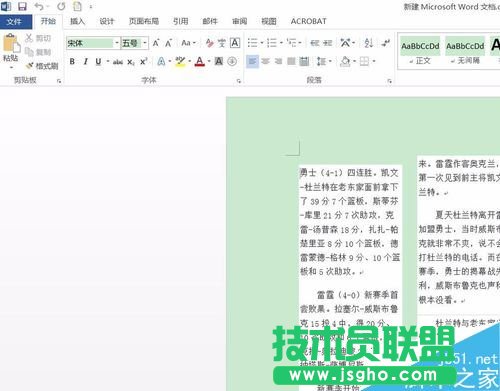
Task: Click the Copy icon in clipboard group
Action: click(29, 52)
